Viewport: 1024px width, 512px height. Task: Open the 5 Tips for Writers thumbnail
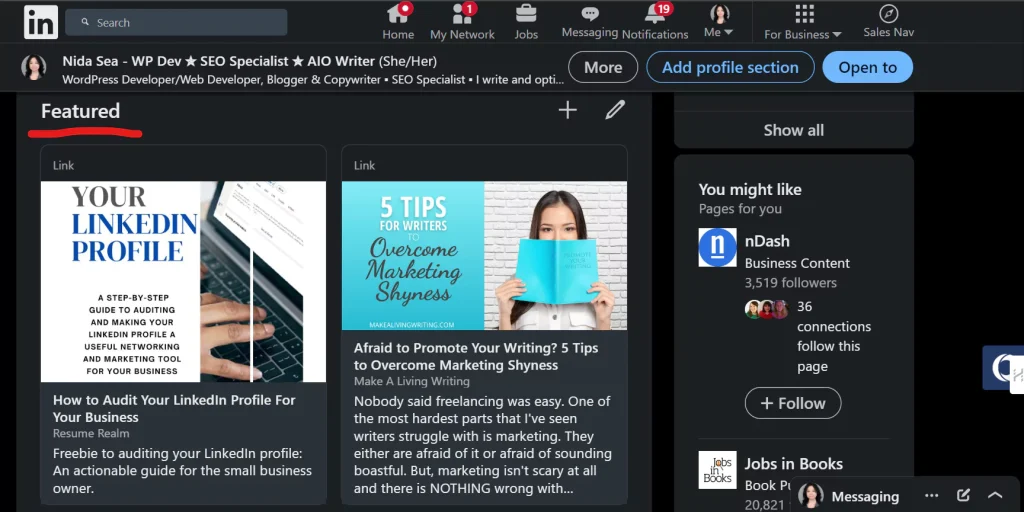point(484,255)
